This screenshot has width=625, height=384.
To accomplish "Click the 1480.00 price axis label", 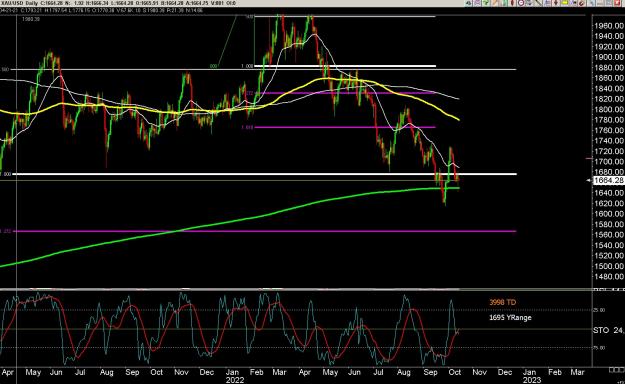I will click(x=609, y=276).
